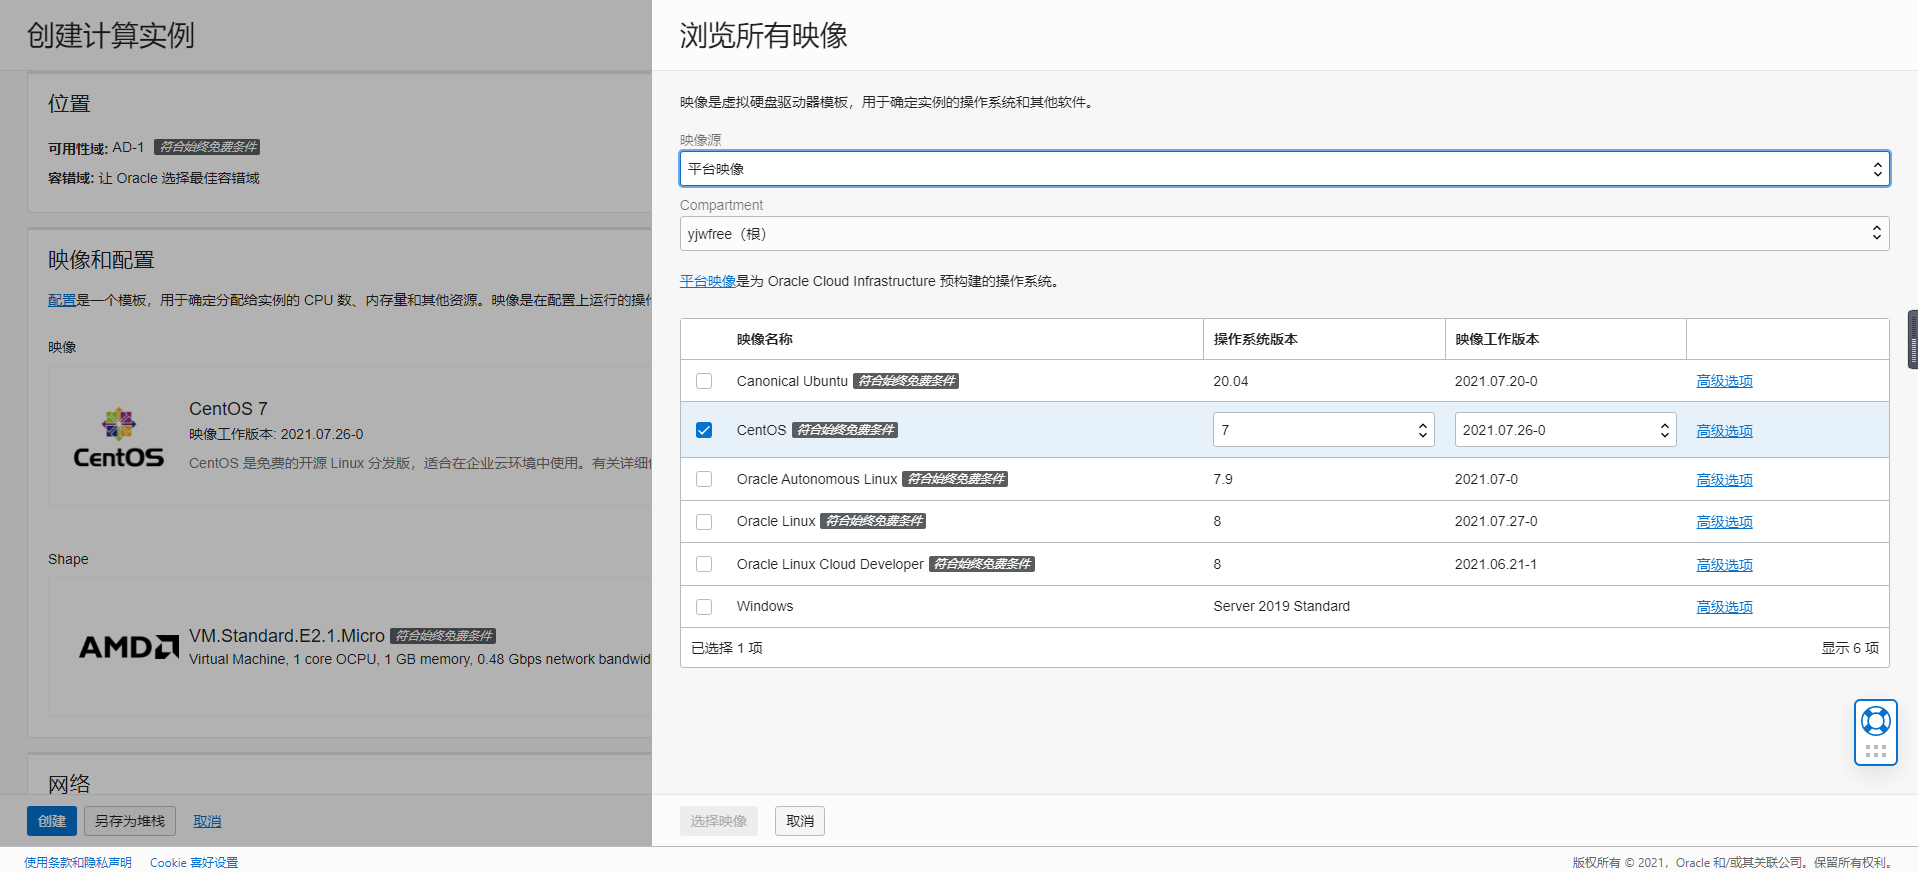1918x872 pixels.
Task: Click the 平台映像 link in description
Action: (708, 281)
